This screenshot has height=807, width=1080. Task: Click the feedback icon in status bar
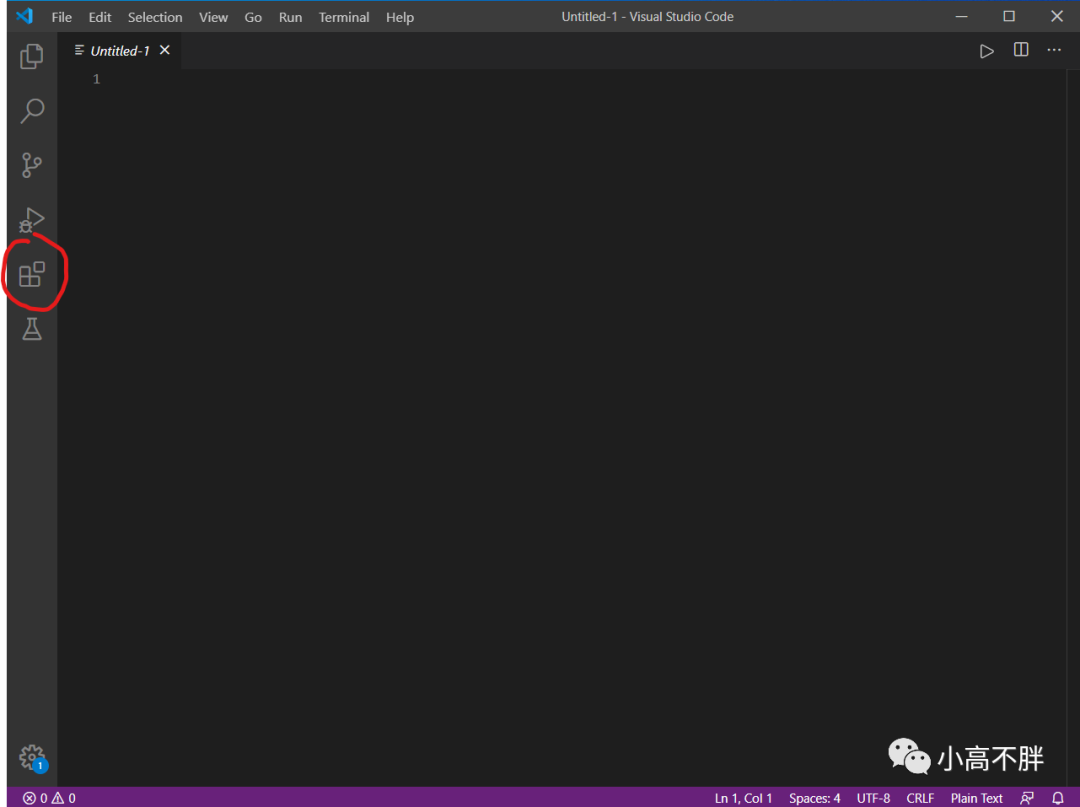[x=1027, y=798]
